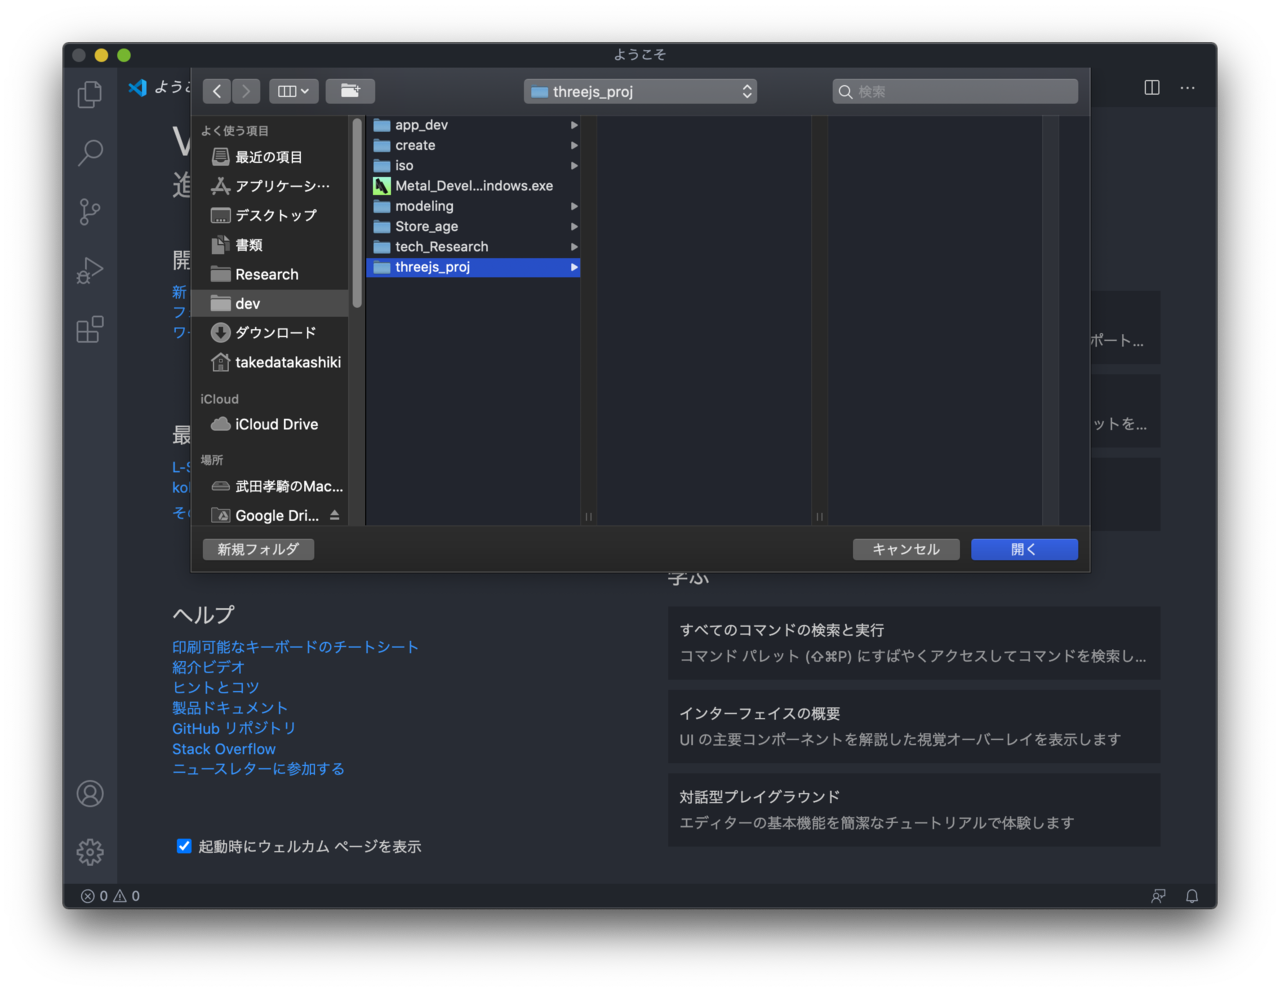Select dev folder in sidebar

(x=269, y=303)
